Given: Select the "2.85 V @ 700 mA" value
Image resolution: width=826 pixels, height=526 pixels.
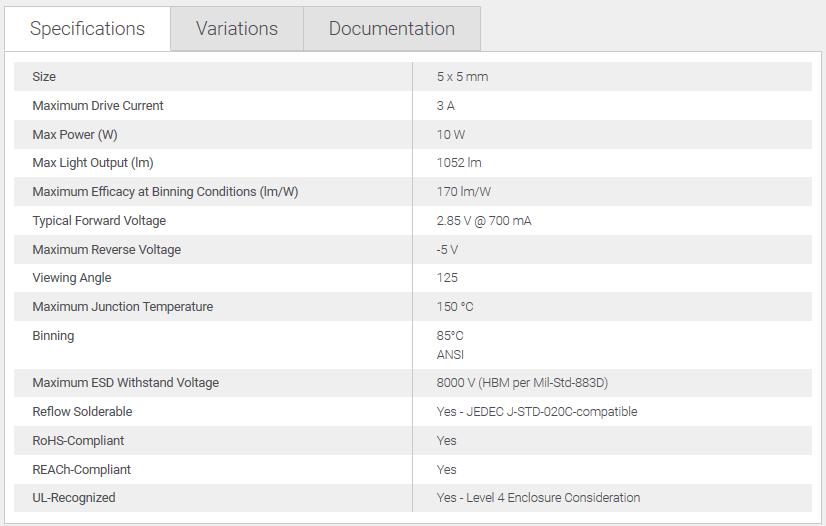Looking at the screenshot, I should click(x=484, y=221).
